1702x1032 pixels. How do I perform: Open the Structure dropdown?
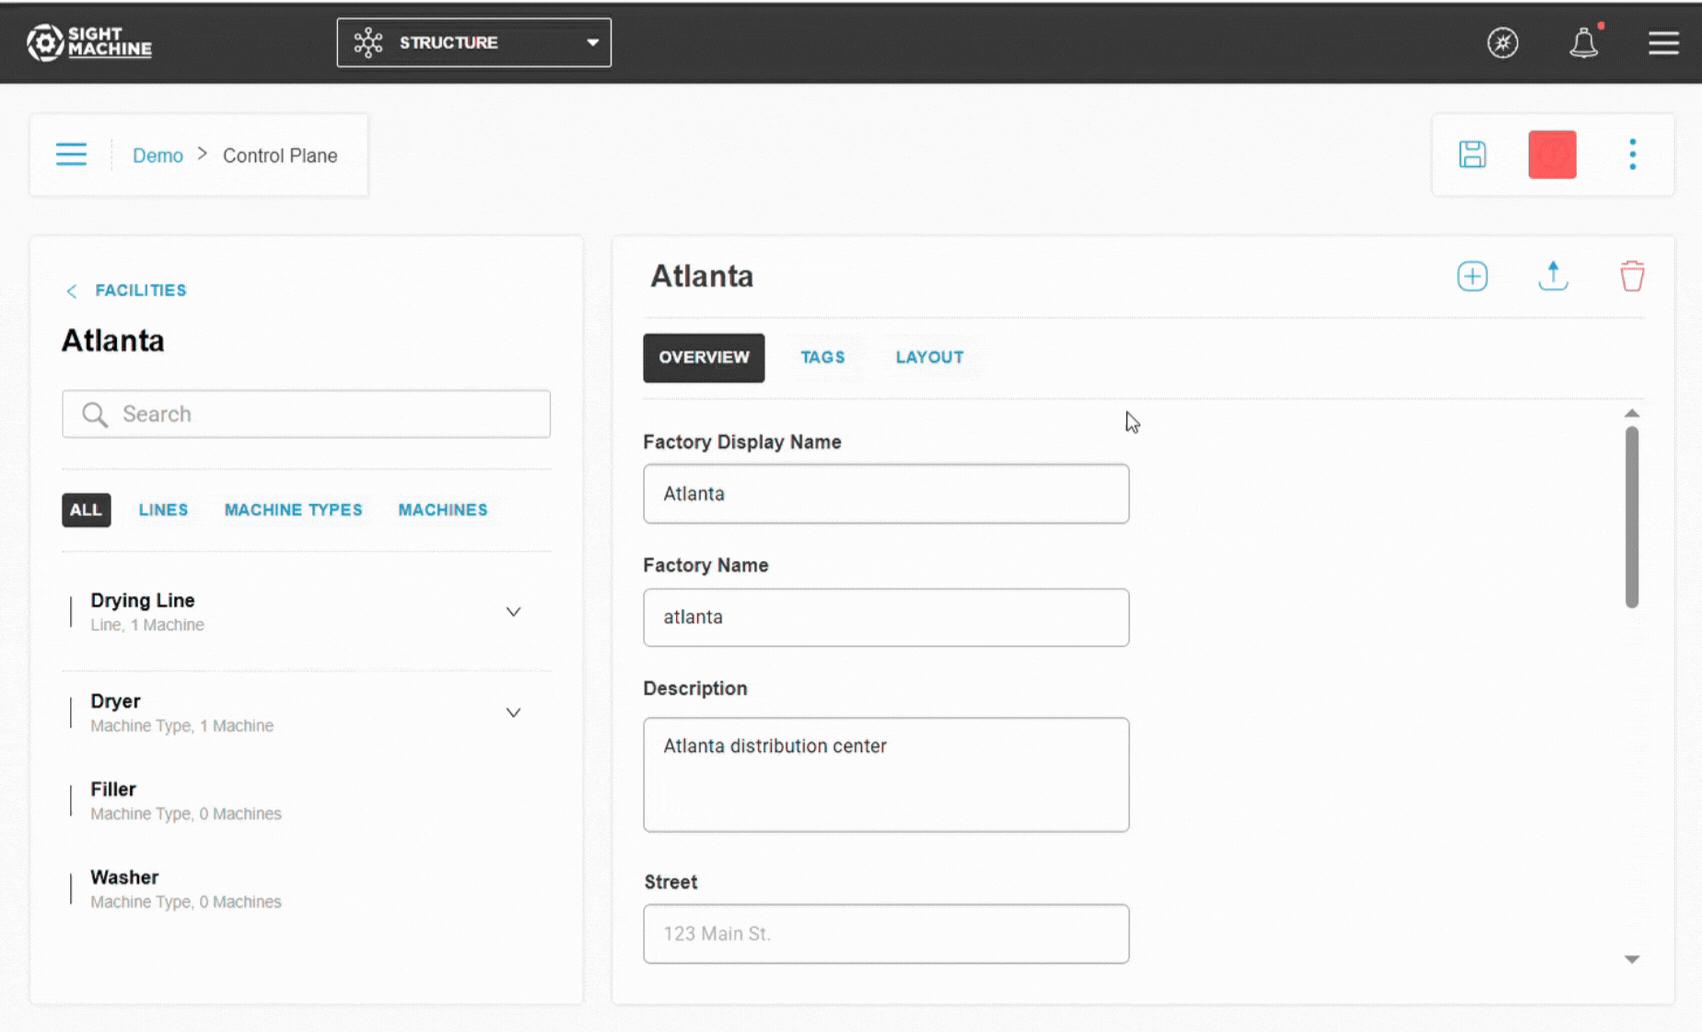tap(474, 43)
